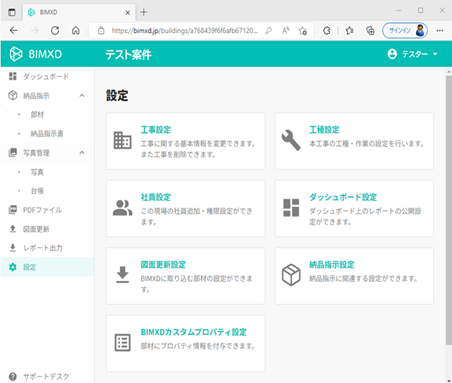The image size is (452, 383).
Task: Click the dashboard grid icon on ダッシュボード設定 card
Action: pos(291,208)
